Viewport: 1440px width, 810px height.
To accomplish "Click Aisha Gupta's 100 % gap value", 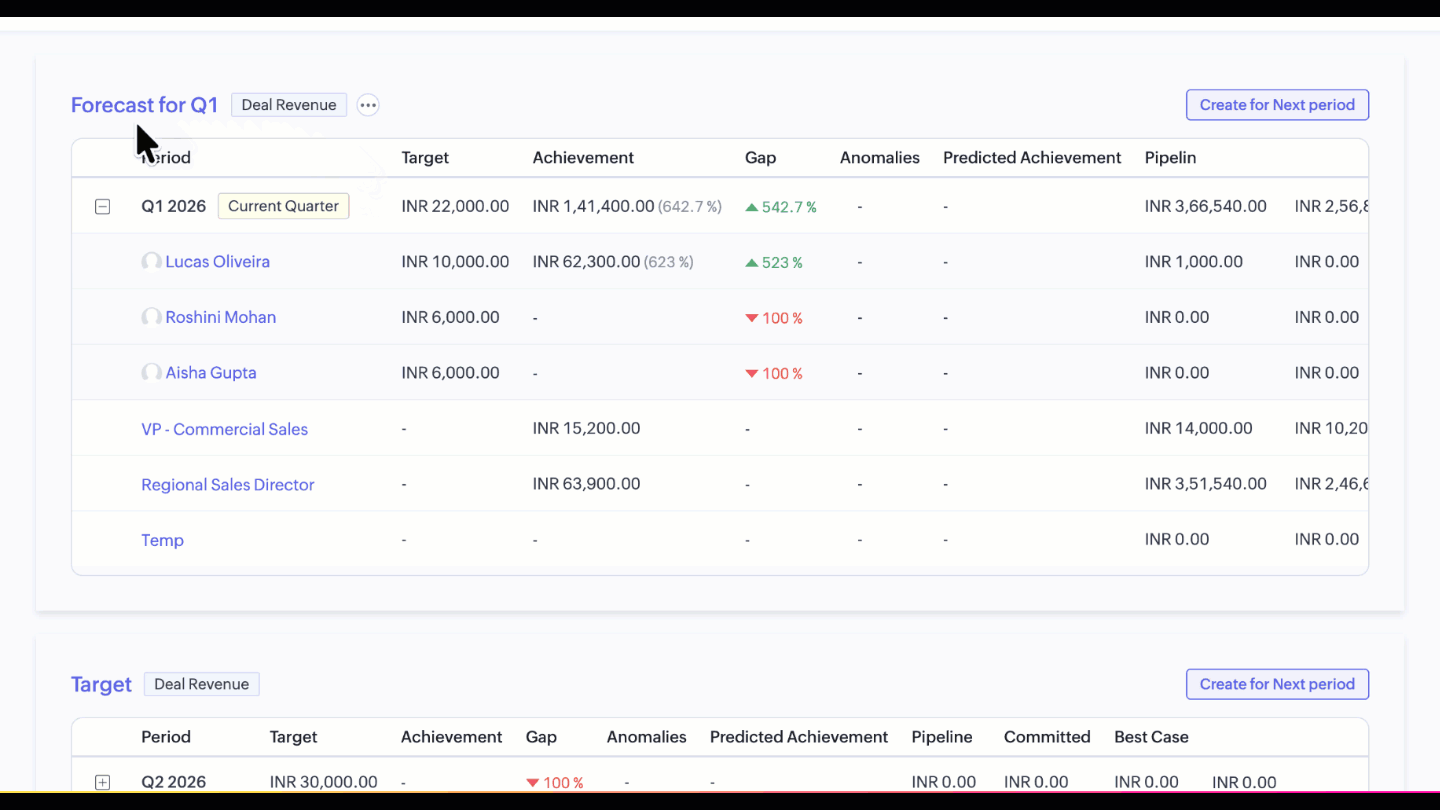I will [774, 373].
